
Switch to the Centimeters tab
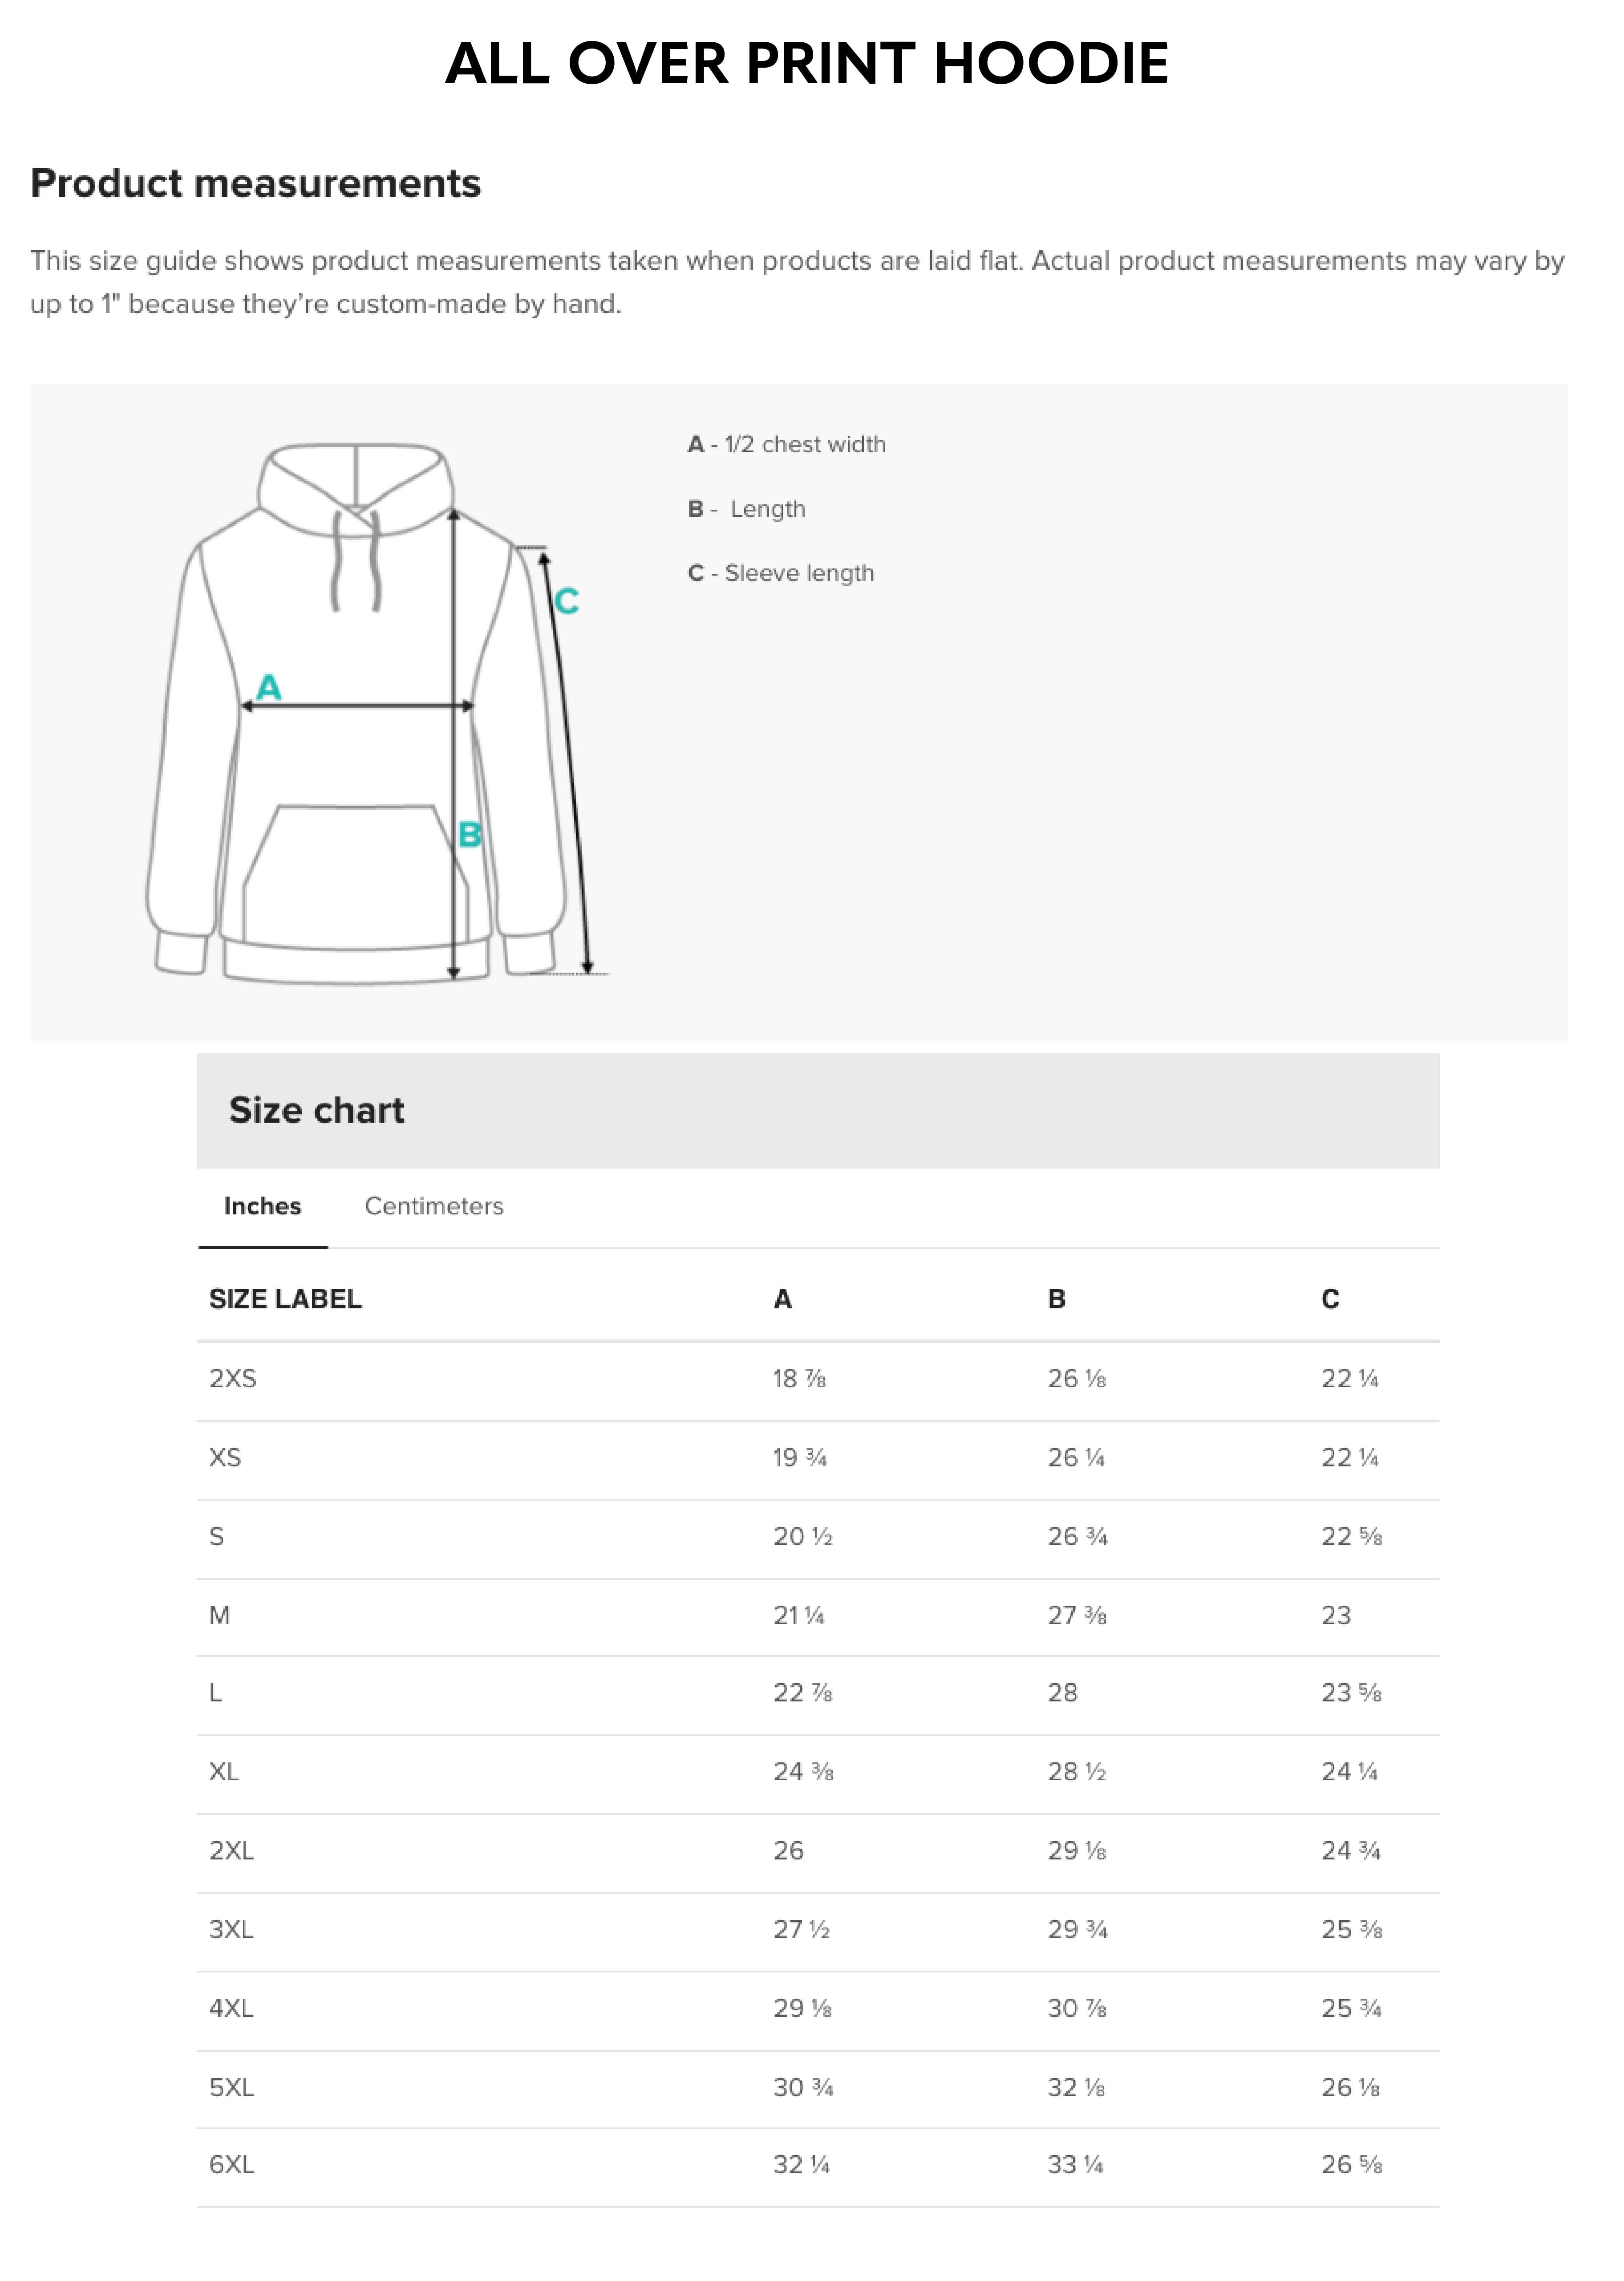(x=434, y=1207)
